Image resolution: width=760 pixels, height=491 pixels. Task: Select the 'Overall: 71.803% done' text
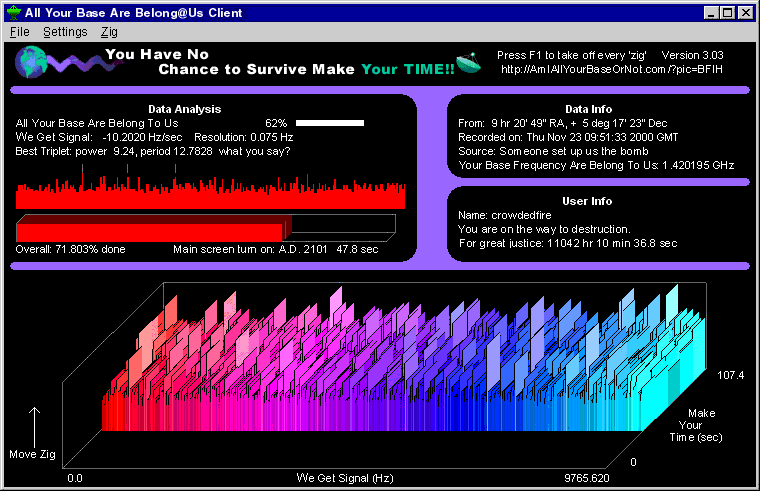tap(70, 249)
